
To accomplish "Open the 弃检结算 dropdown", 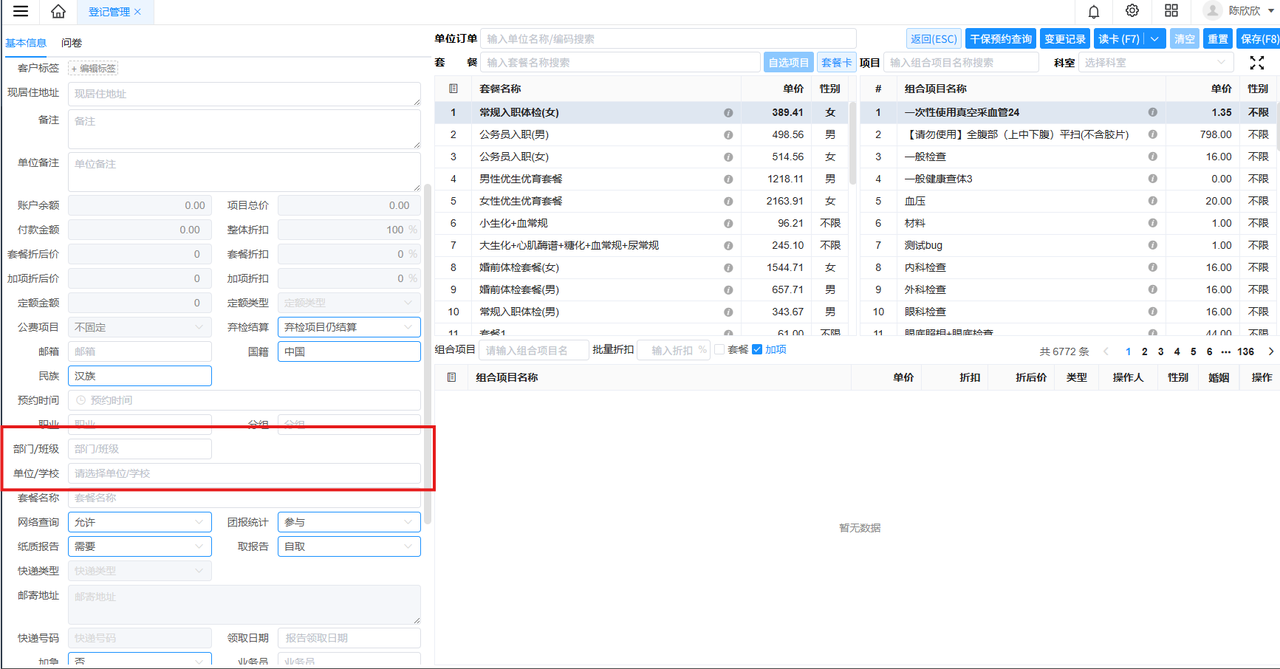I will (x=348, y=327).
